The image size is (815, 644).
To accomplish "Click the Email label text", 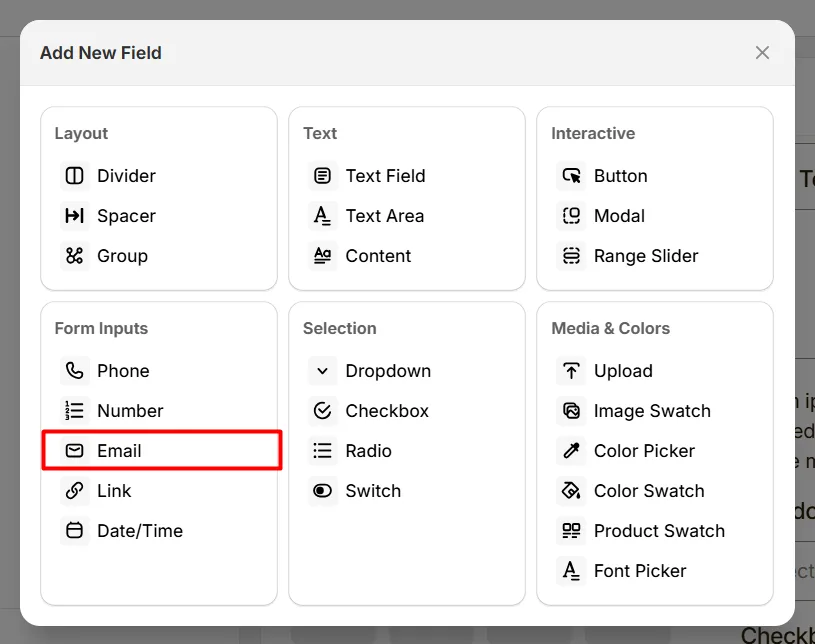I will (x=119, y=451).
